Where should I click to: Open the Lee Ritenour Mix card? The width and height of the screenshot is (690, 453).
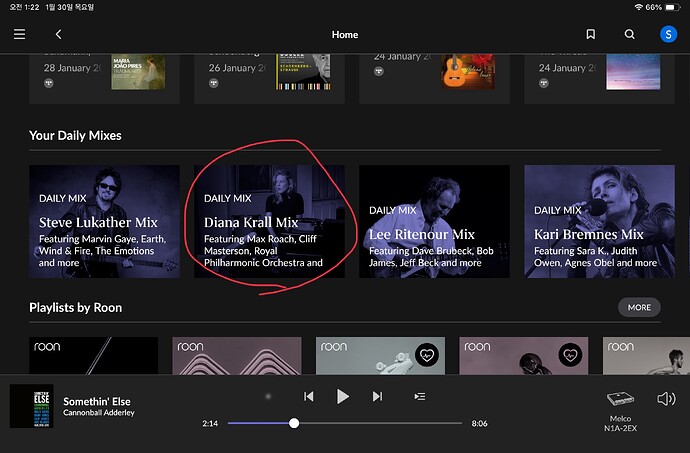(x=434, y=221)
